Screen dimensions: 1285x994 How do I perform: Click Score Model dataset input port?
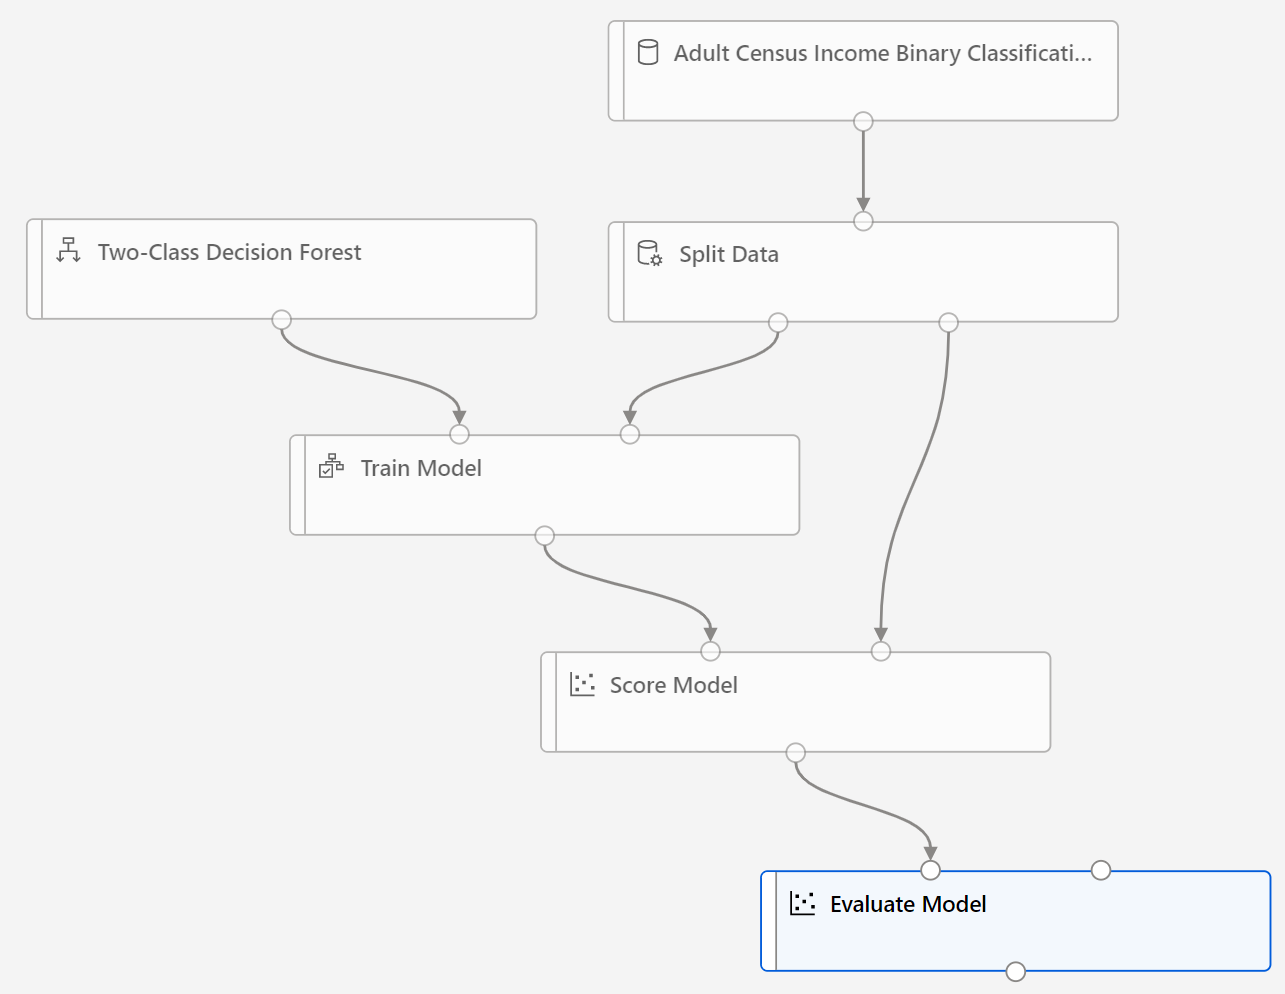881,651
